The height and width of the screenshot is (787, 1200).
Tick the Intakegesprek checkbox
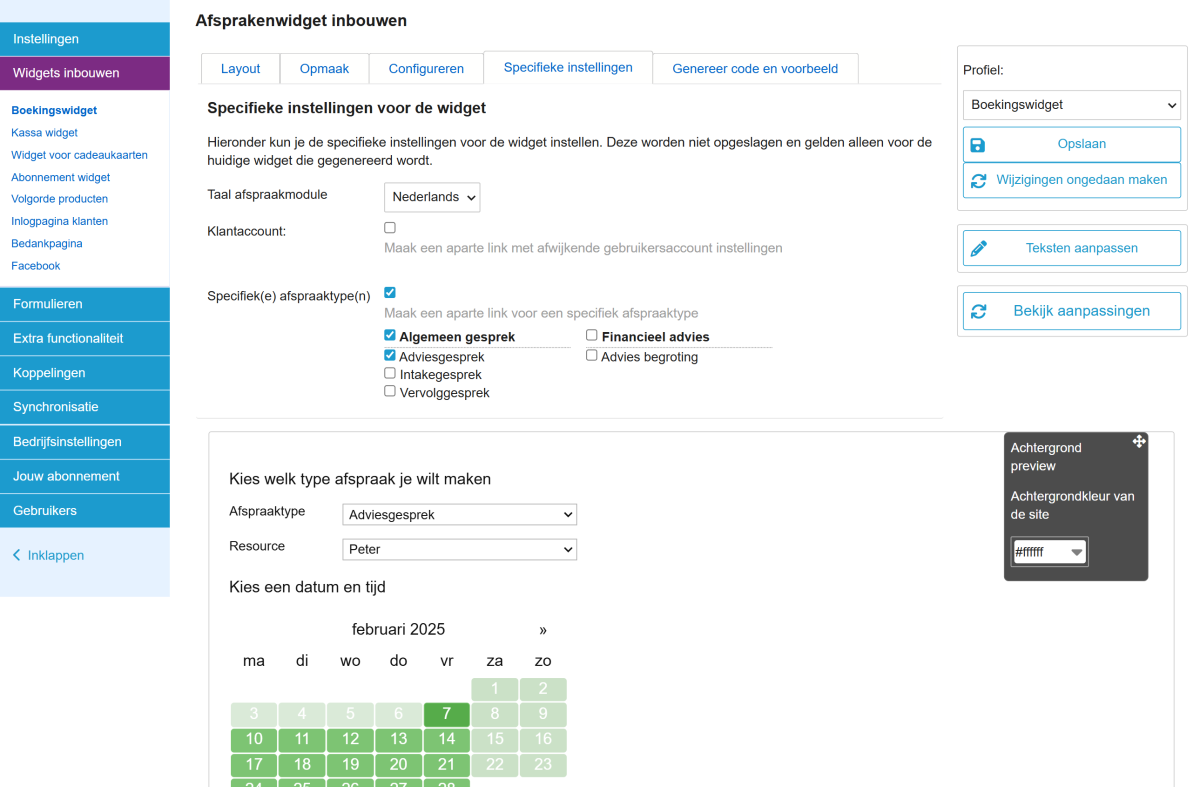click(390, 373)
